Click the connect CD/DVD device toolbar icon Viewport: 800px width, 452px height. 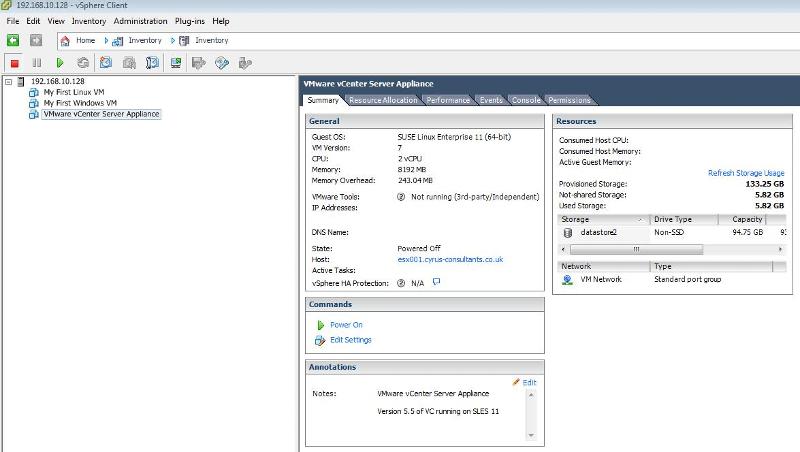click(x=222, y=63)
